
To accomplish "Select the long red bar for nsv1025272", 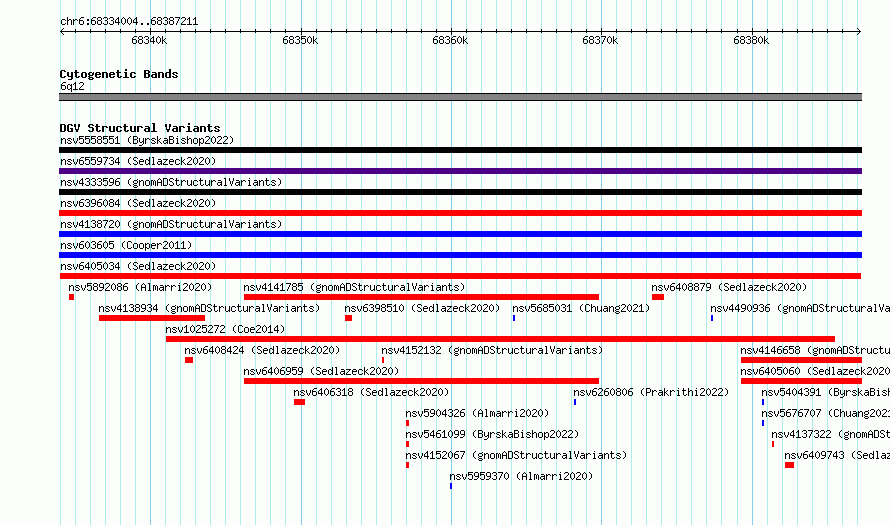I will pos(500,339).
